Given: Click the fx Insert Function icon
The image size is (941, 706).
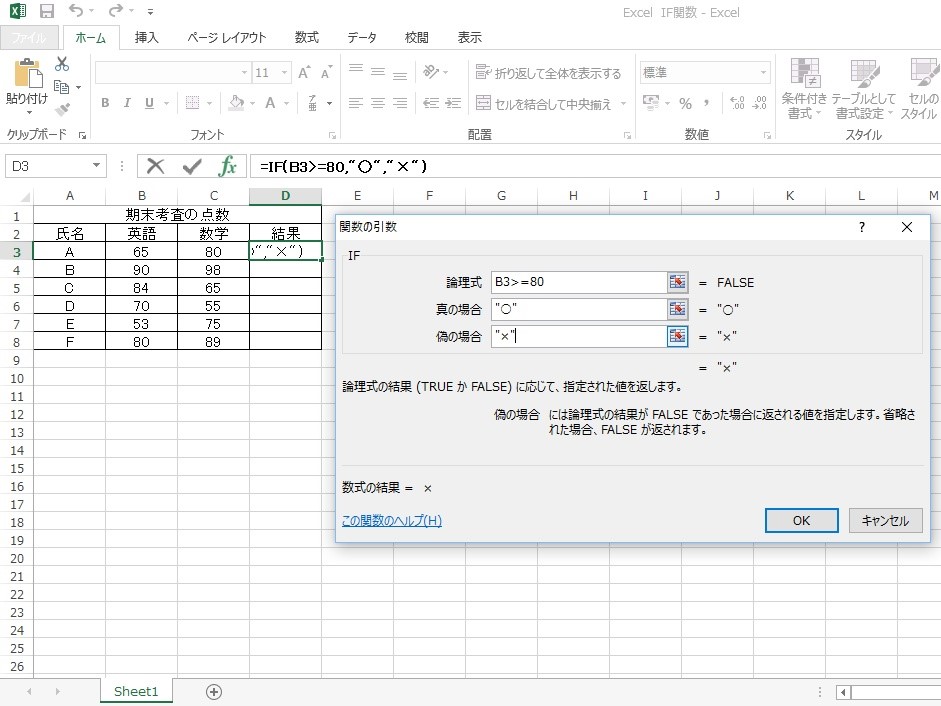Looking at the screenshot, I should point(228,166).
